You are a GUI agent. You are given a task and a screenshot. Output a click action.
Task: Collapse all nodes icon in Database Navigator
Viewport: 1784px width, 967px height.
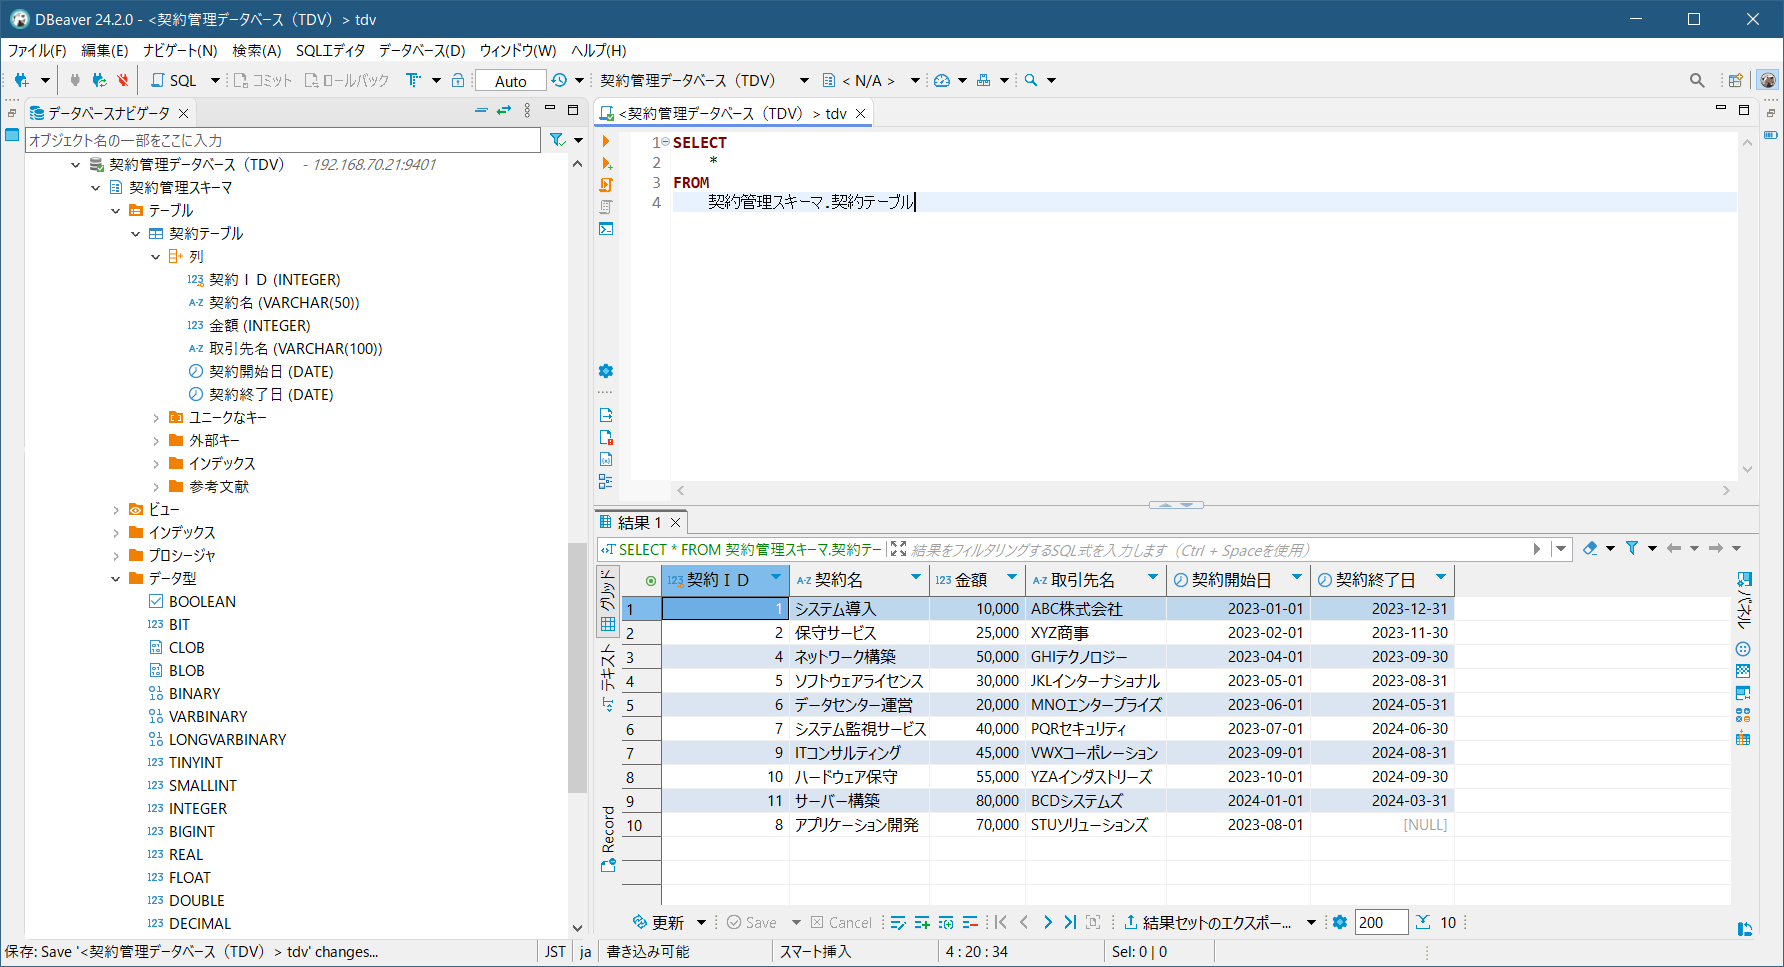(481, 111)
